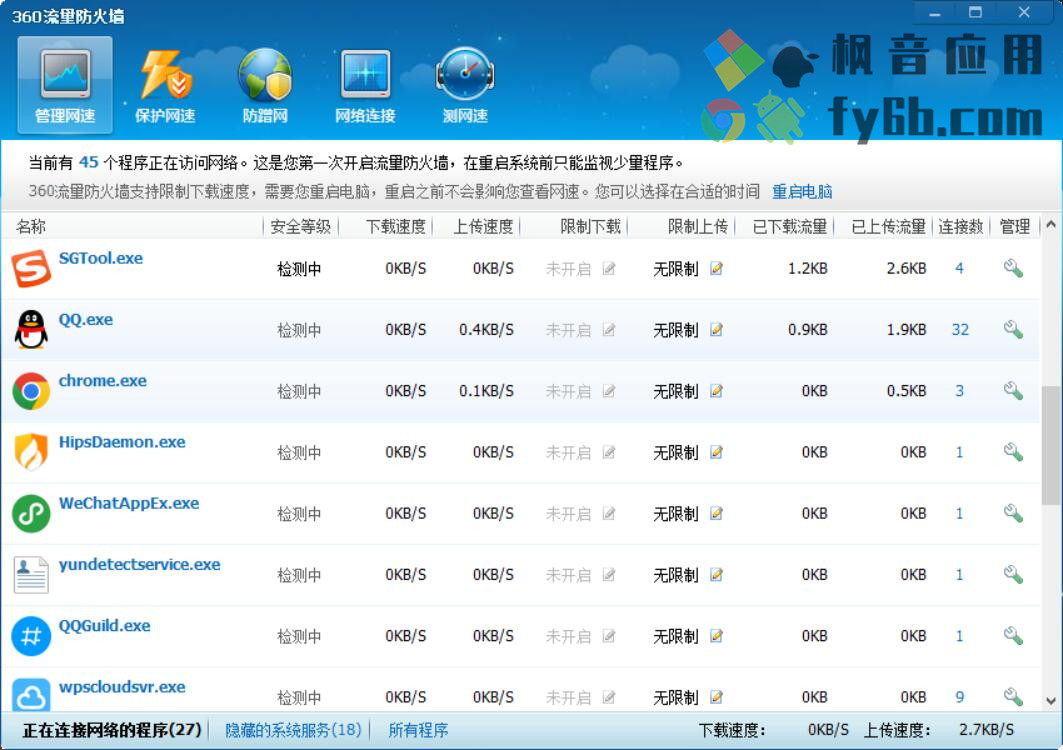
Task: Edit download limit for SGTool.exe
Action: [609, 269]
